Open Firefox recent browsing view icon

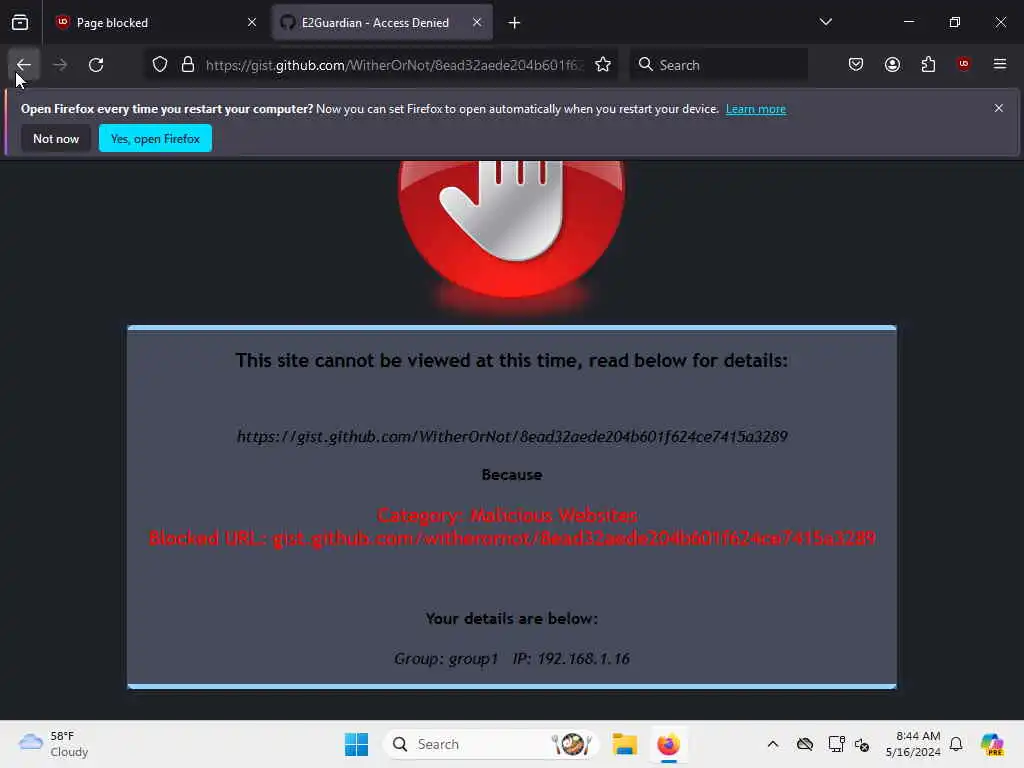[x=20, y=23]
